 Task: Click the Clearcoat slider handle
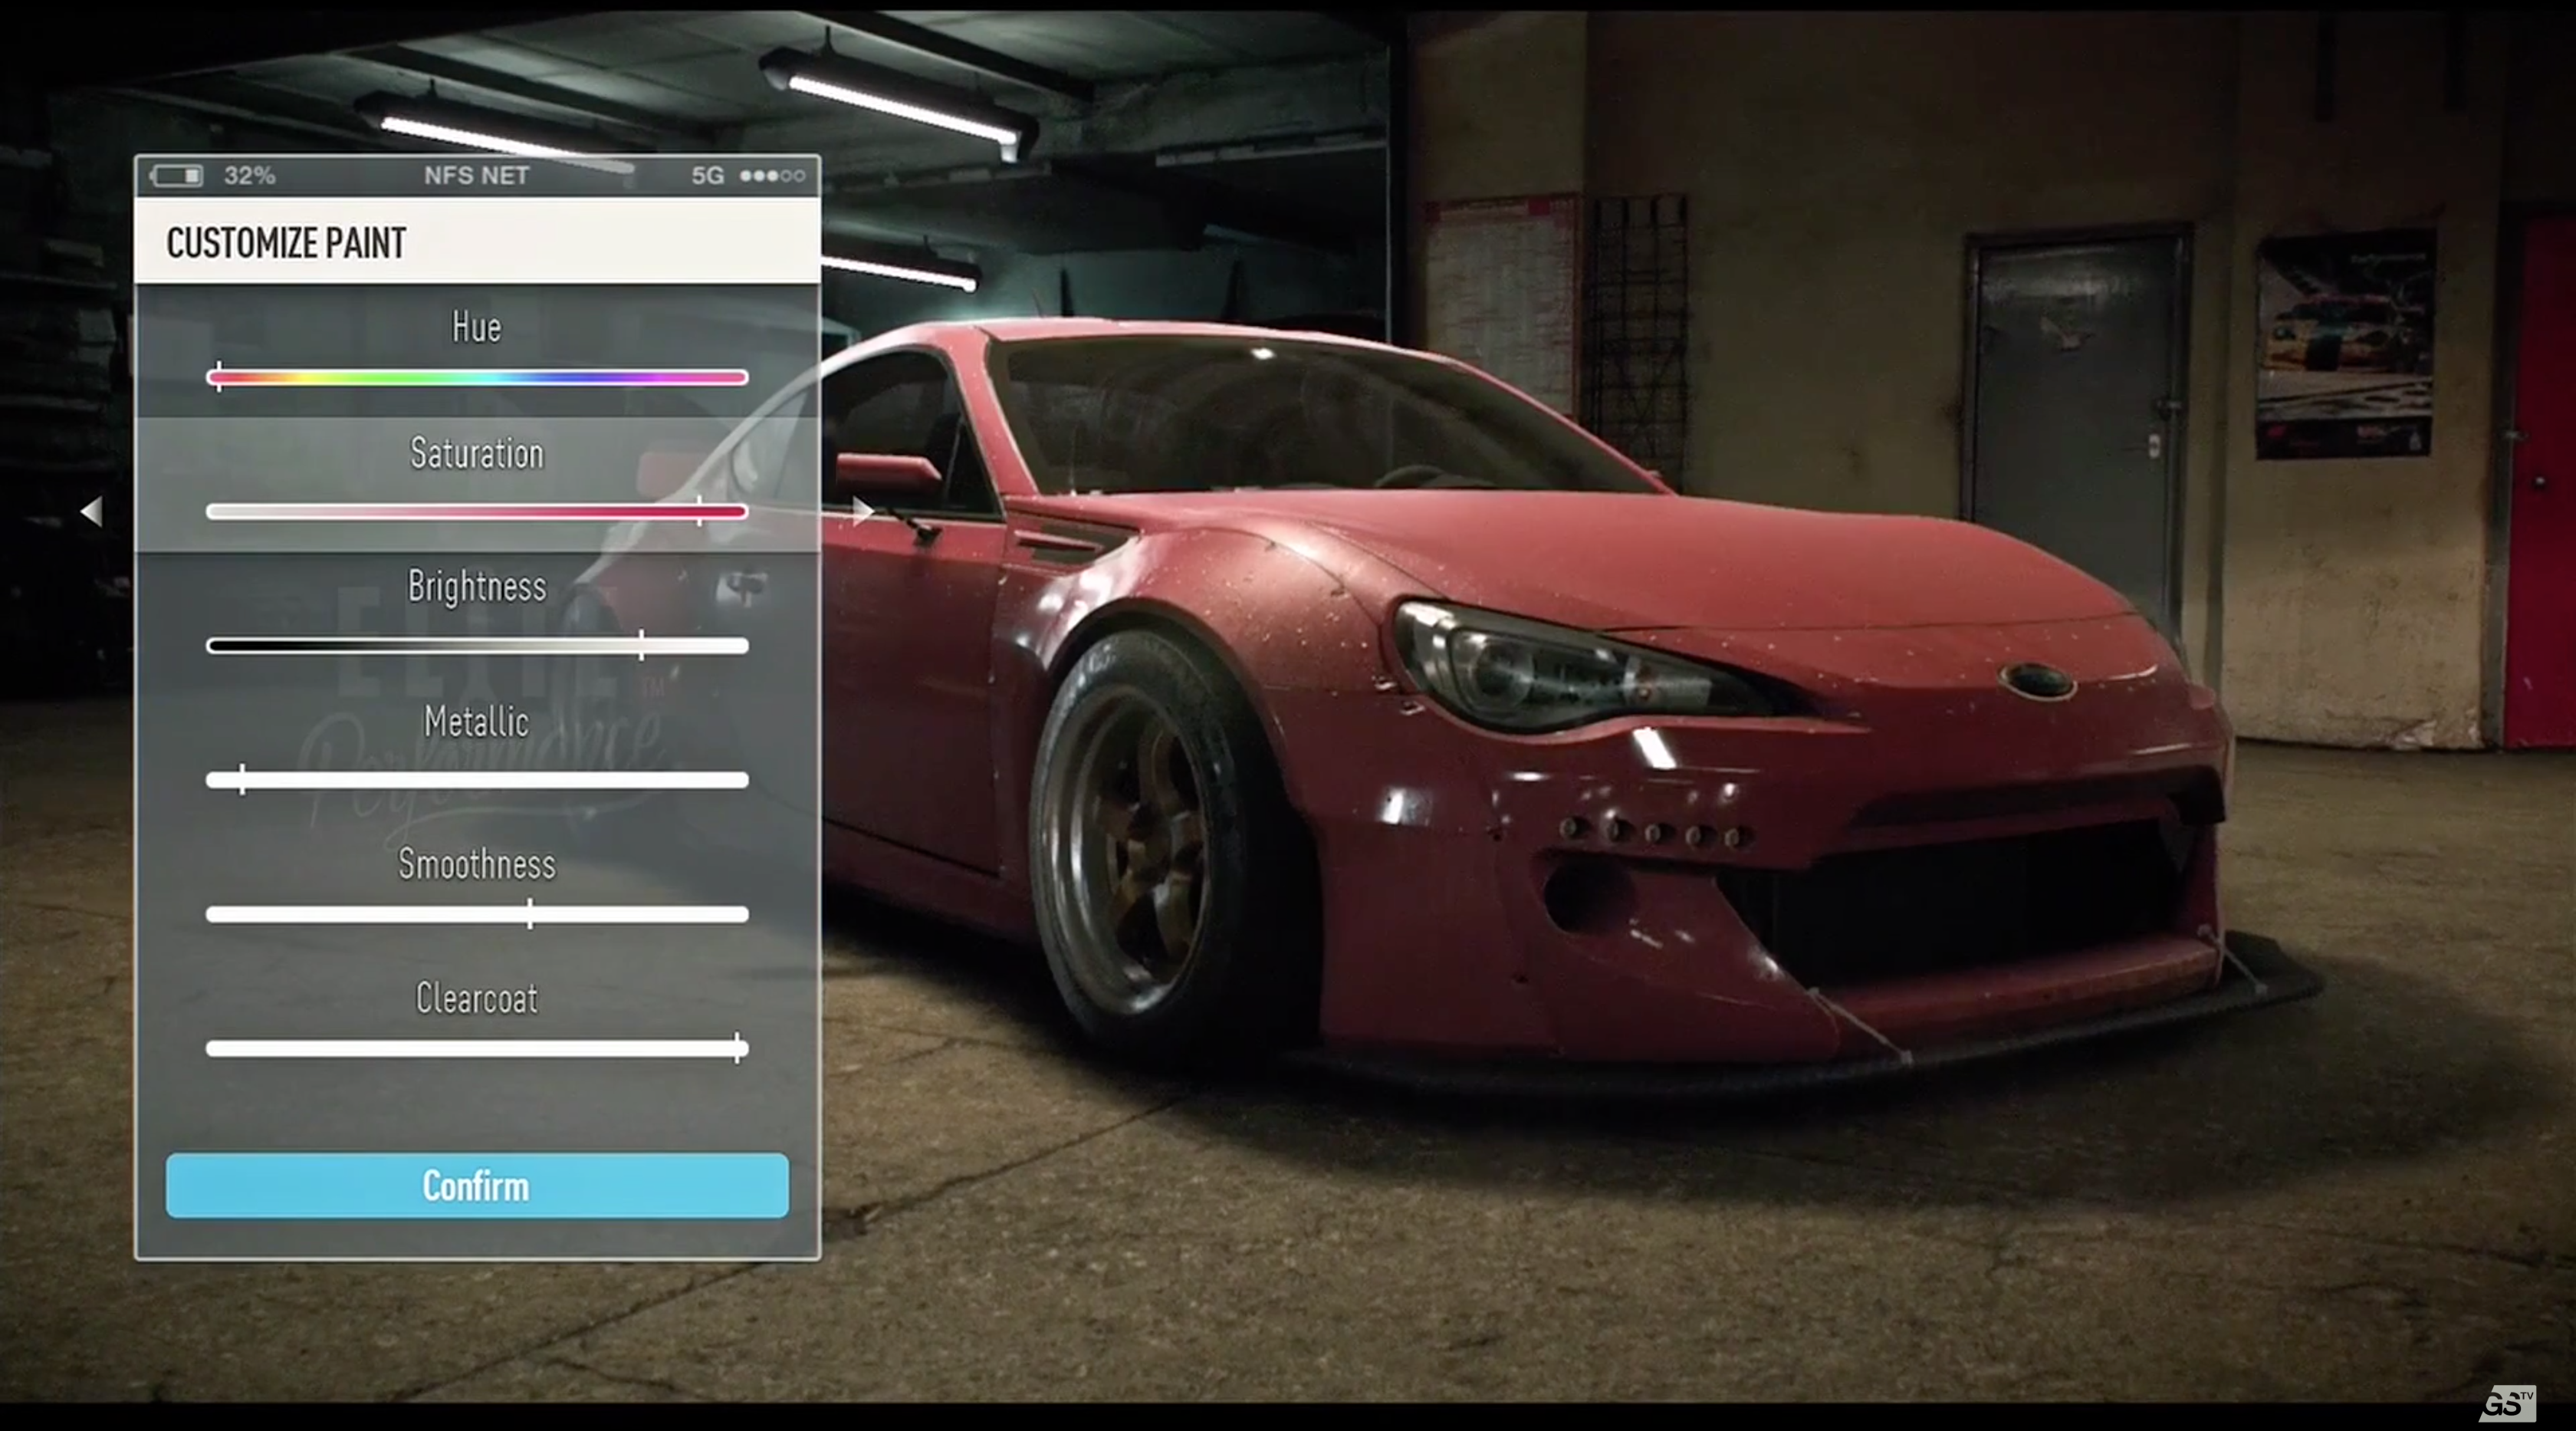[x=737, y=1048]
